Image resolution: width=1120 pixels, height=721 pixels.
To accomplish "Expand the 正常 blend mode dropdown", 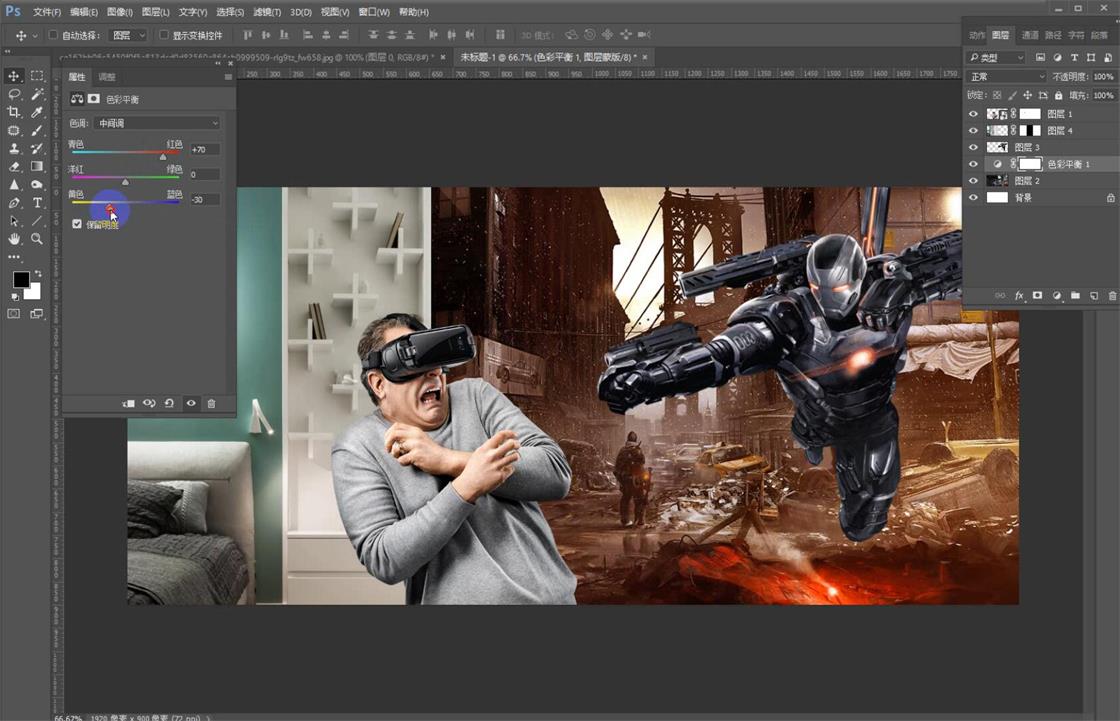I will [1007, 77].
